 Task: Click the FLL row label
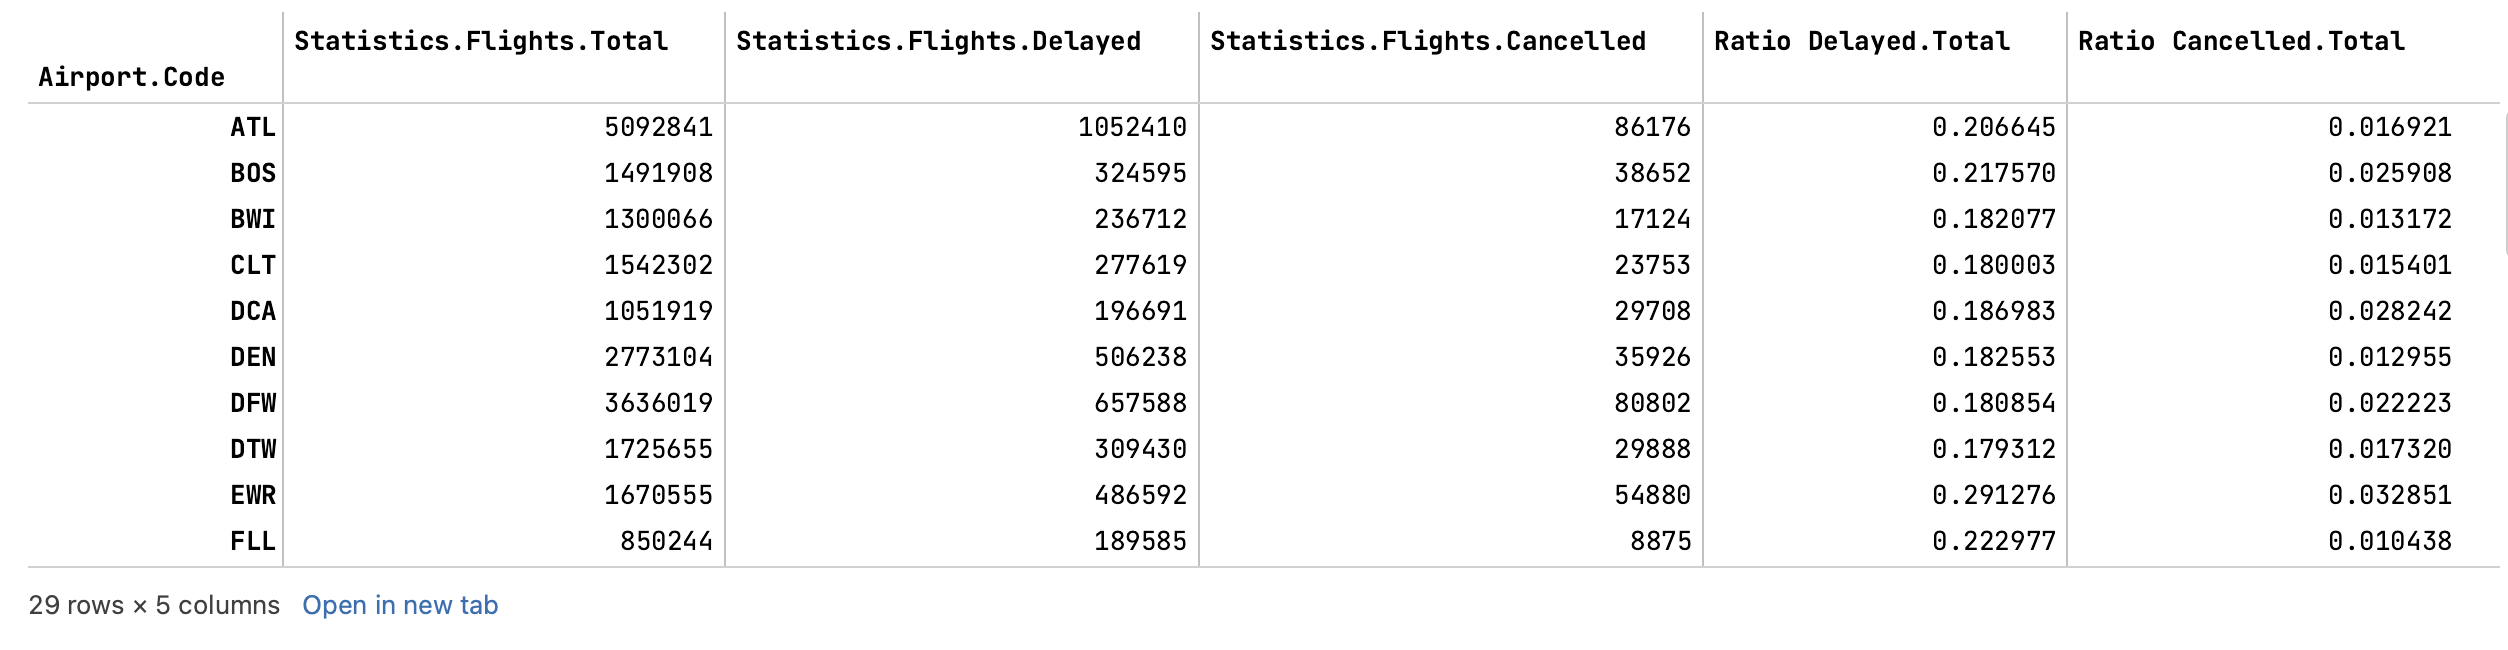point(256,539)
